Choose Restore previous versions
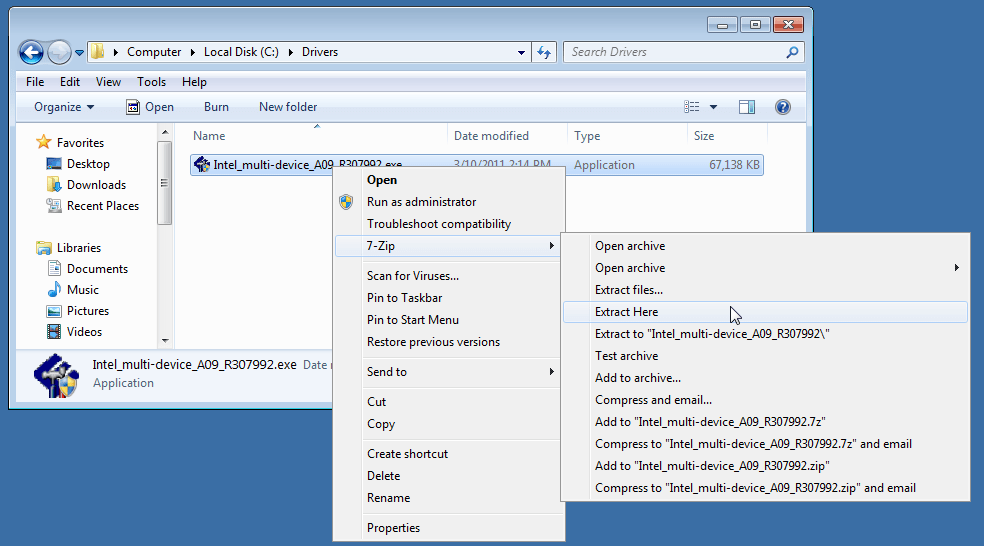The width and height of the screenshot is (984, 546). pos(449,342)
